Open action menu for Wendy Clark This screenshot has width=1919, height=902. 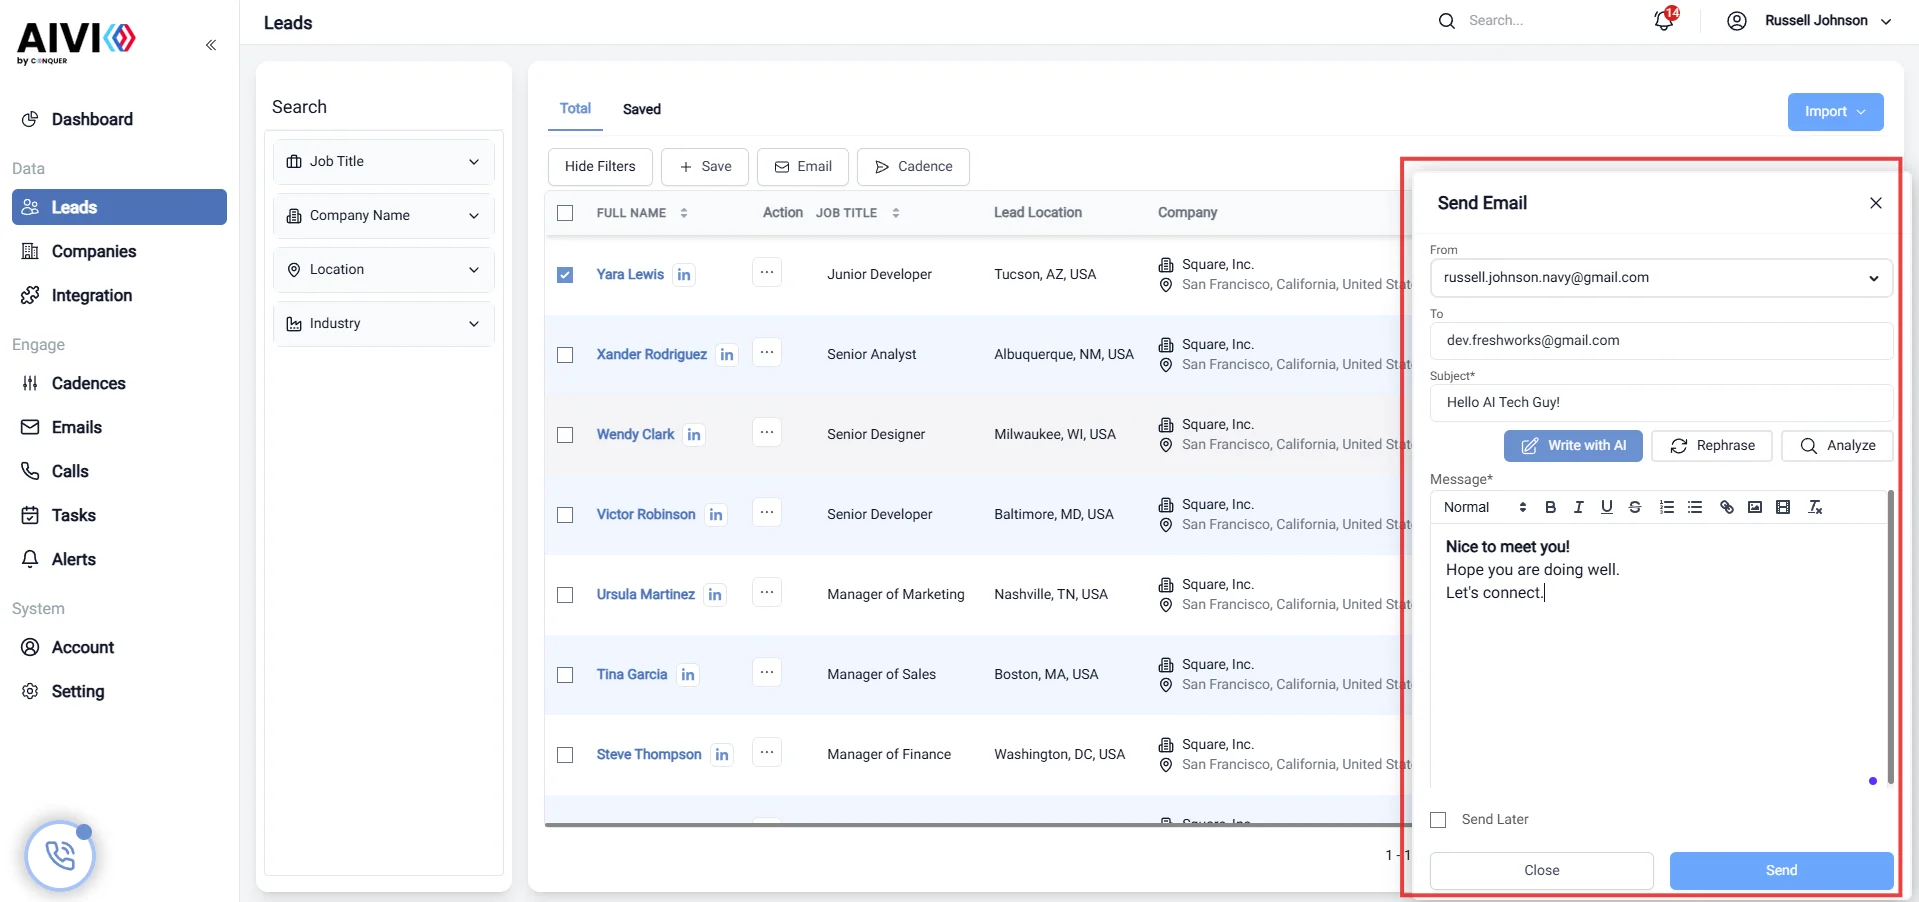coord(767,432)
